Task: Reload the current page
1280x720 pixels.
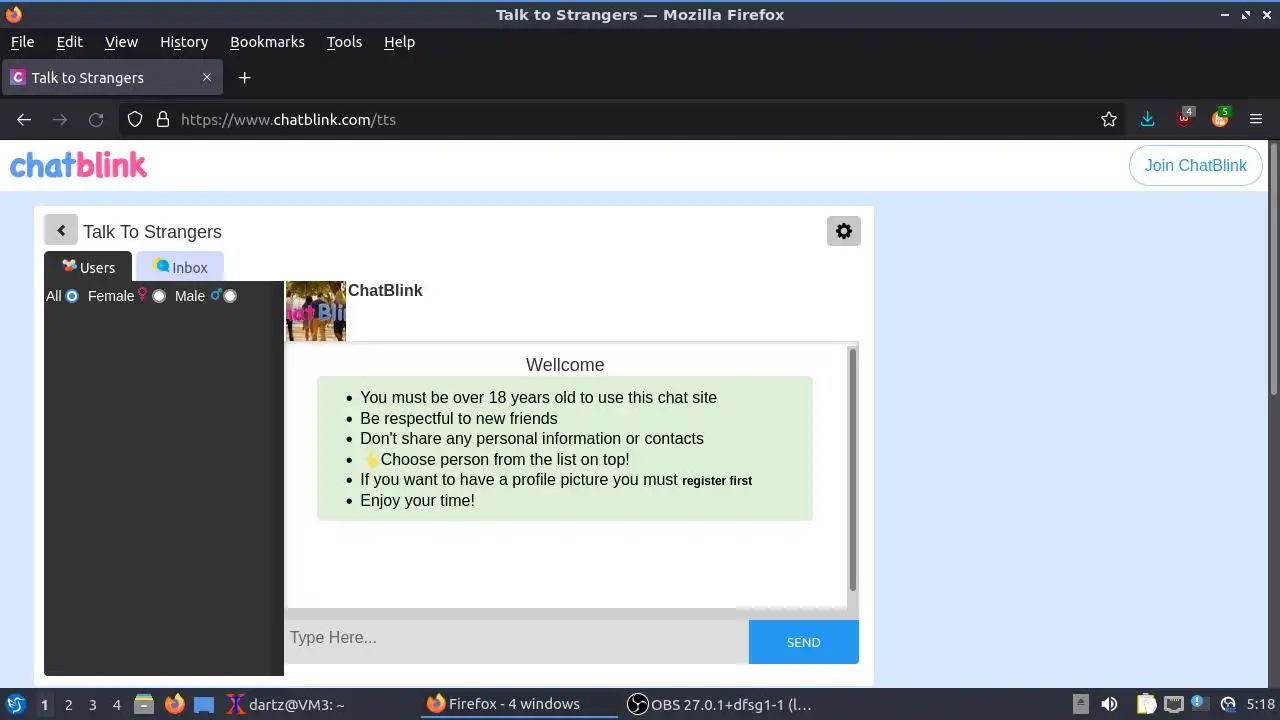Action: [96, 119]
